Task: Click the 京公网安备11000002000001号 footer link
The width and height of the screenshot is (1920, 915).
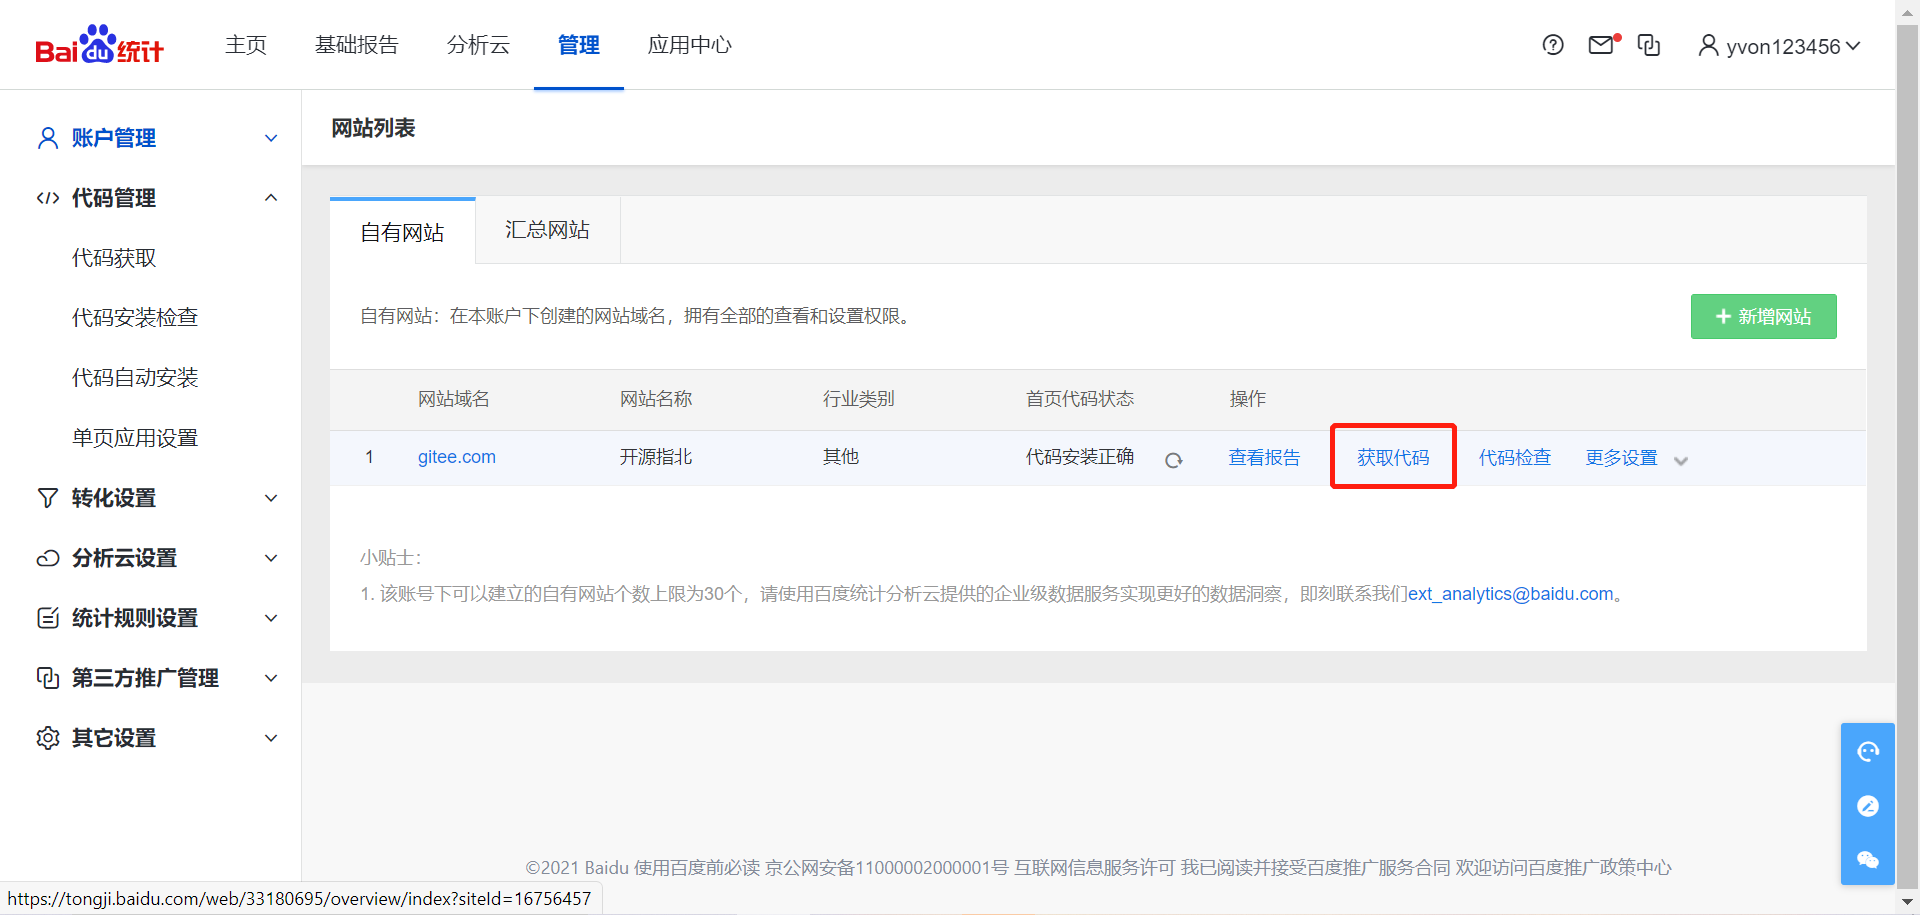Action: click(887, 868)
